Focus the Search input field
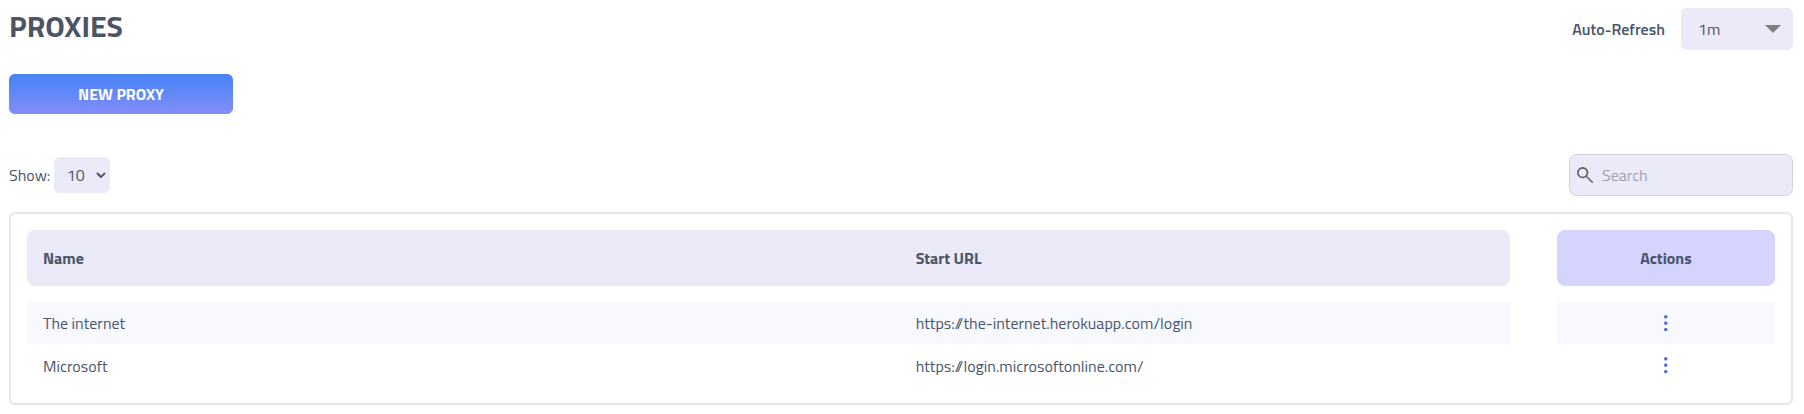Image resolution: width=1804 pixels, height=414 pixels. 1690,175
